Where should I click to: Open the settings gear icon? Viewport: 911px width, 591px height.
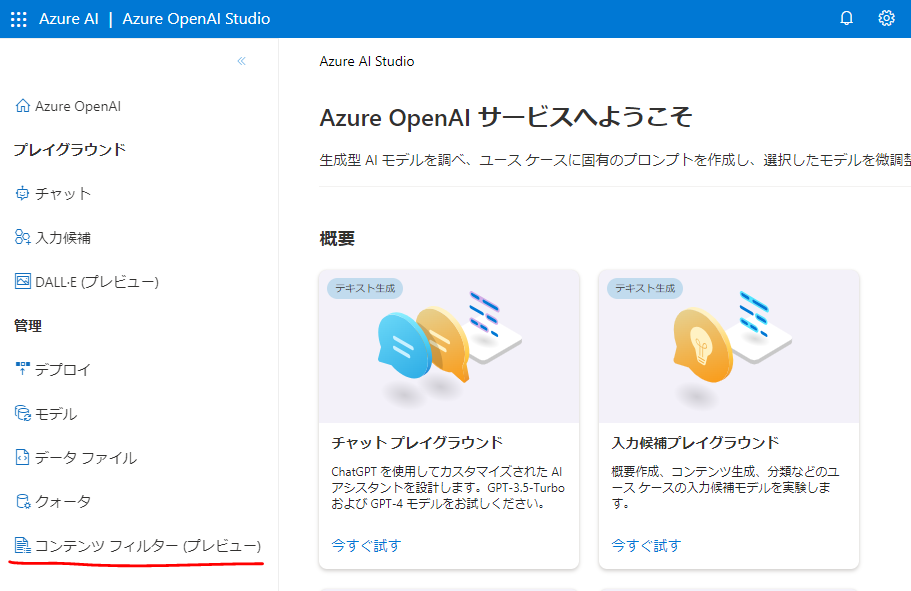[x=886, y=19]
